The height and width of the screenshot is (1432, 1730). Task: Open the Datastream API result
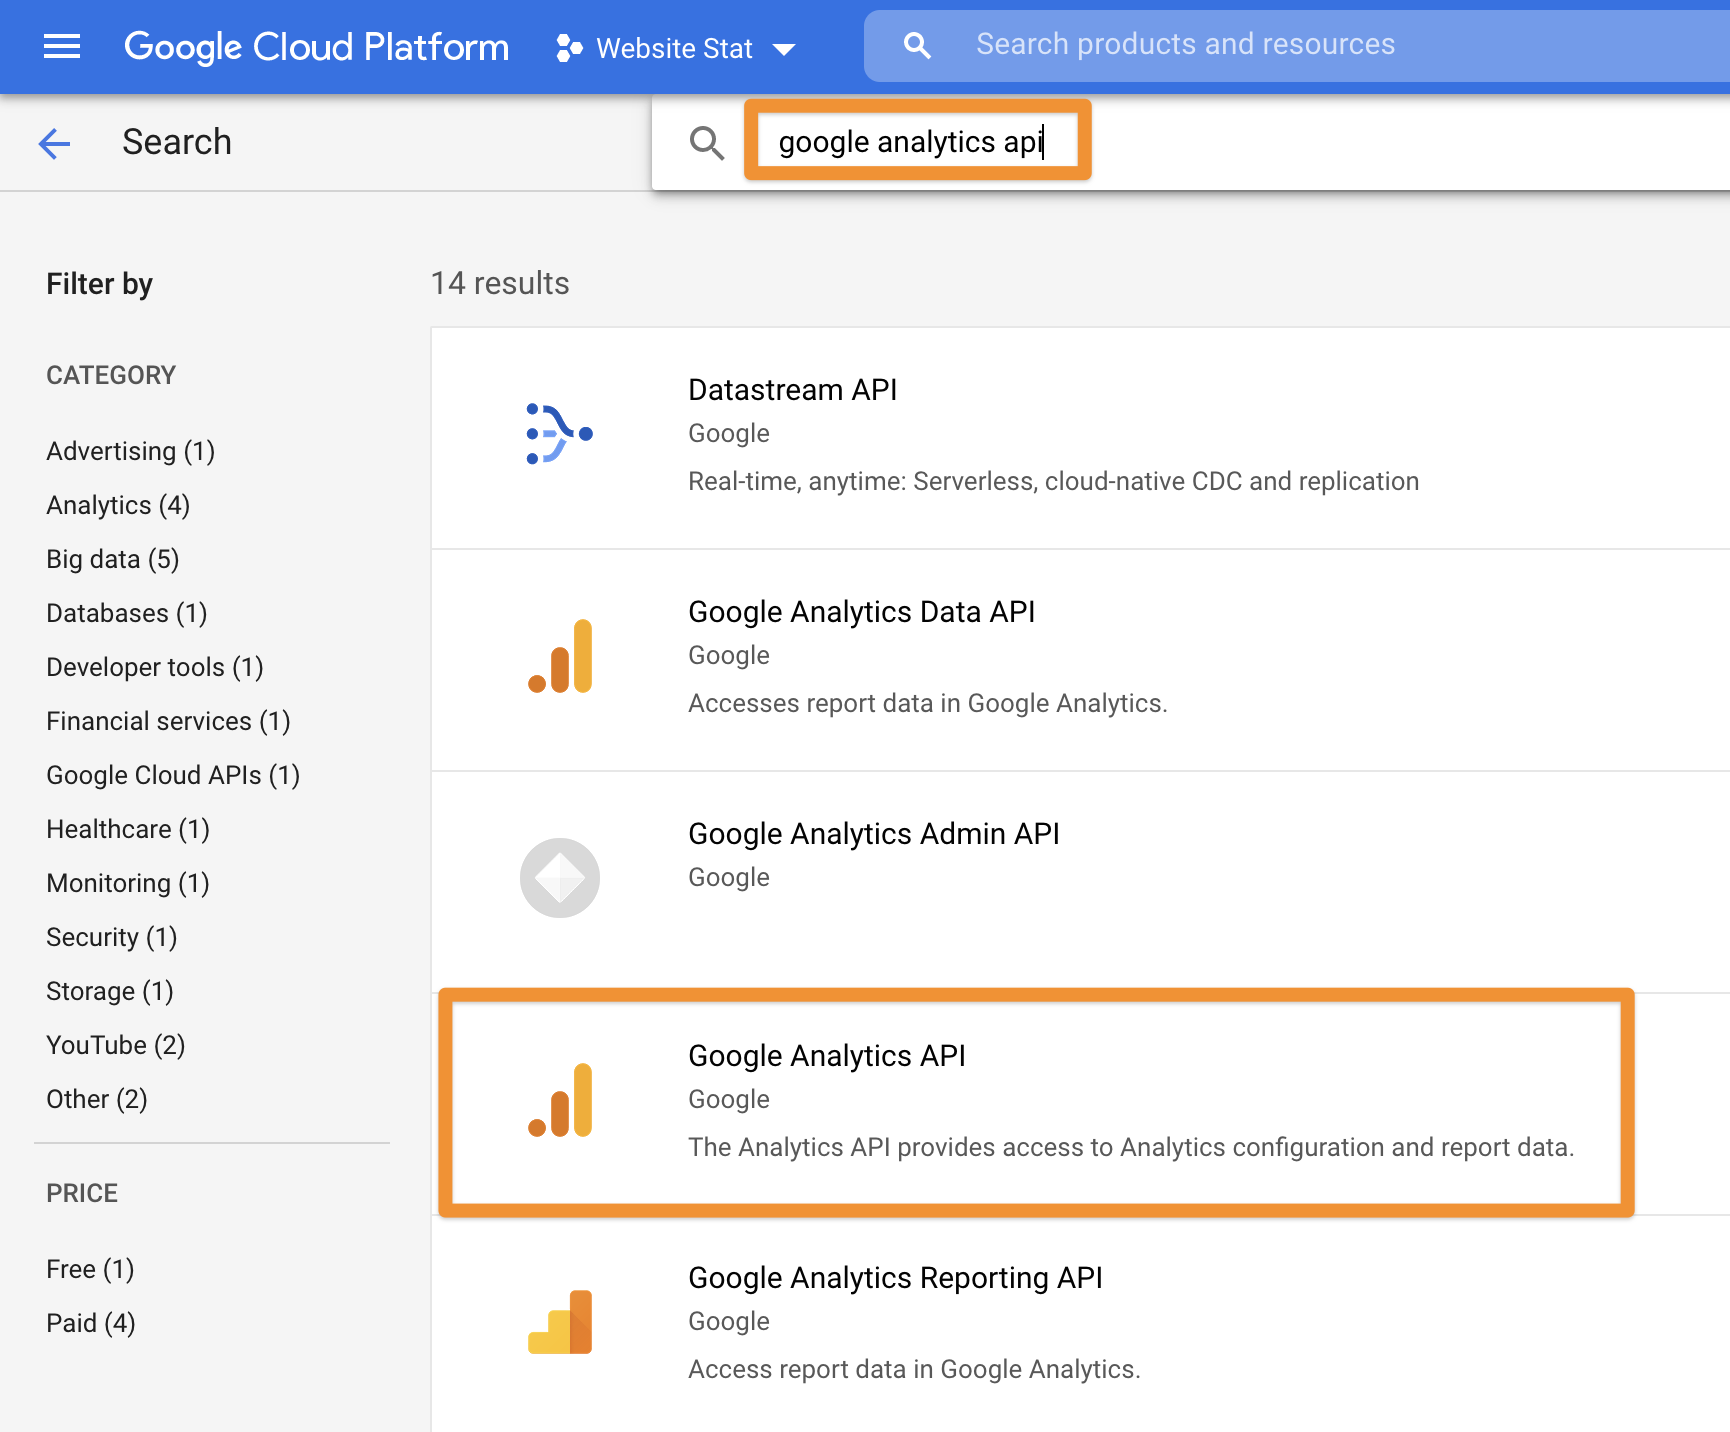pos(792,390)
